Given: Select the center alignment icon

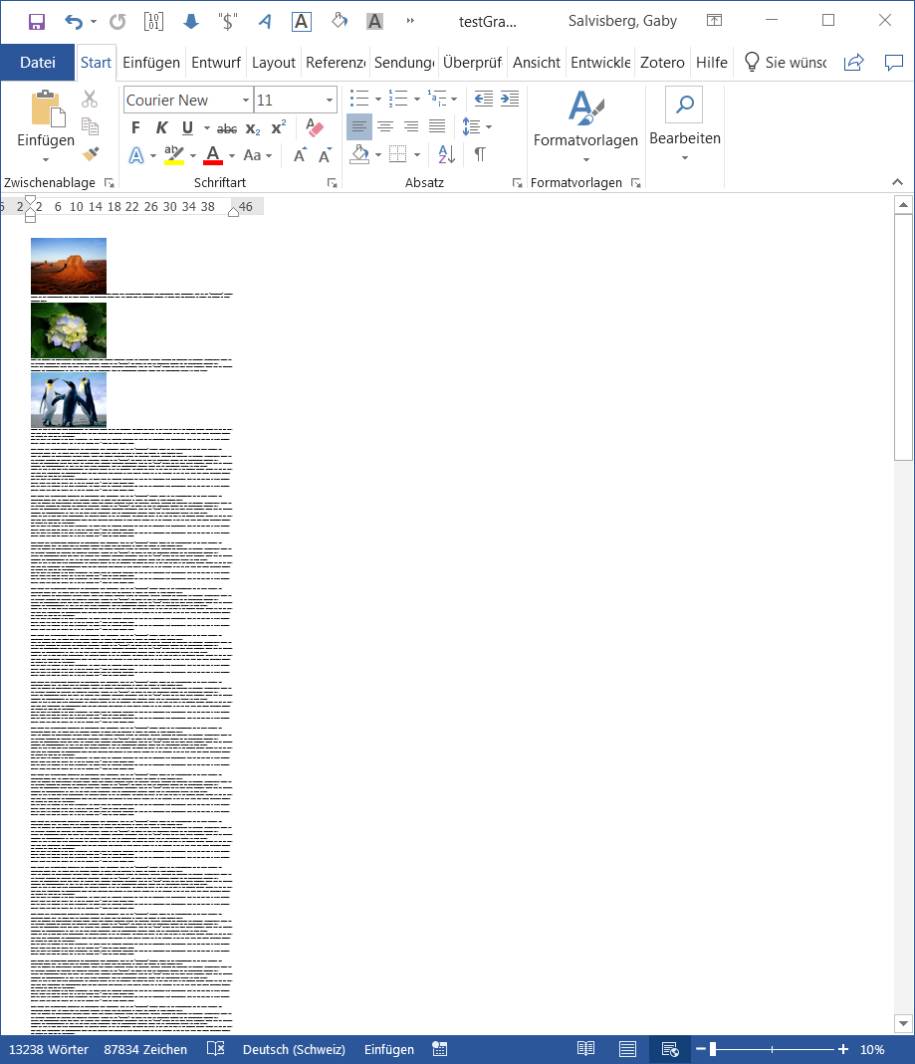Looking at the screenshot, I should coord(386,126).
